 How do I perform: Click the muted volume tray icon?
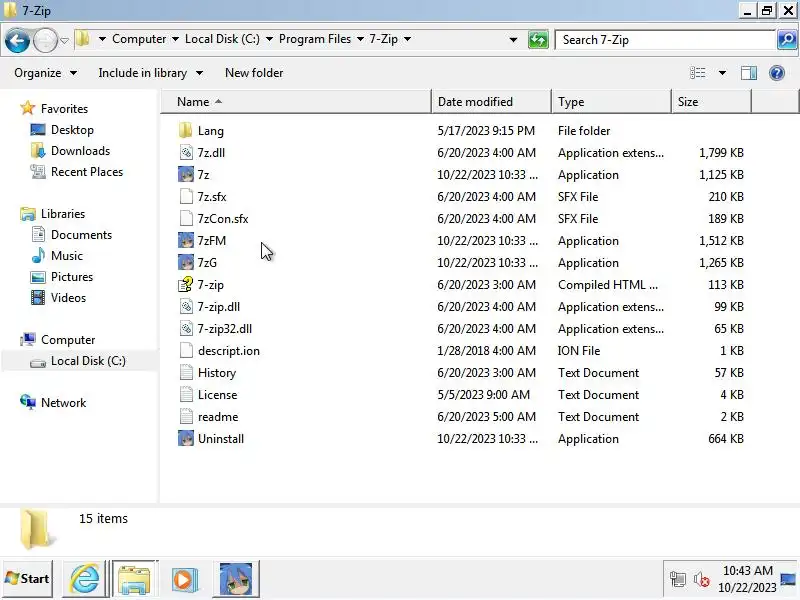702,579
